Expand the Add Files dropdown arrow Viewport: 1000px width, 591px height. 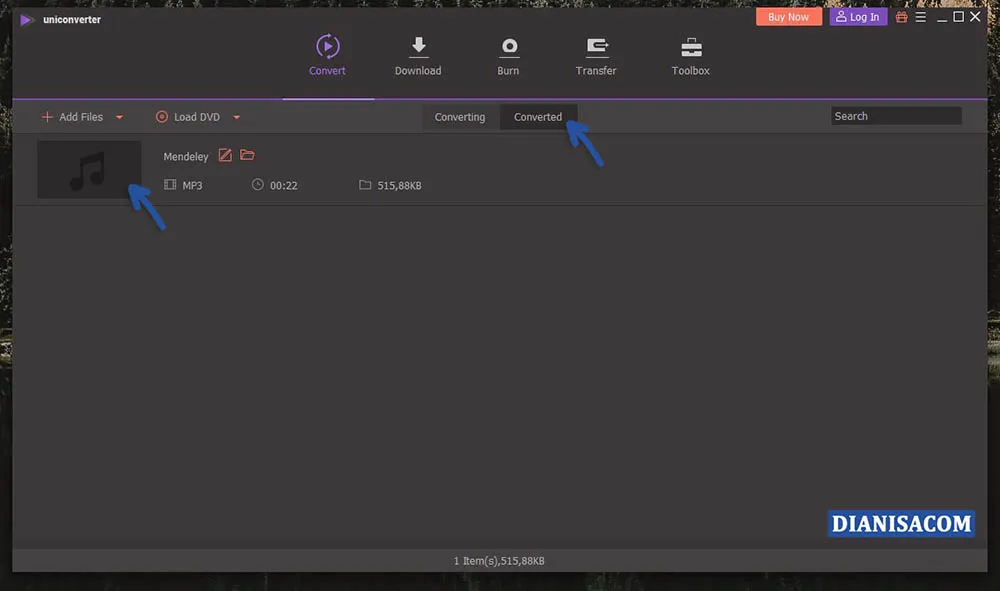pyautogui.click(x=119, y=117)
